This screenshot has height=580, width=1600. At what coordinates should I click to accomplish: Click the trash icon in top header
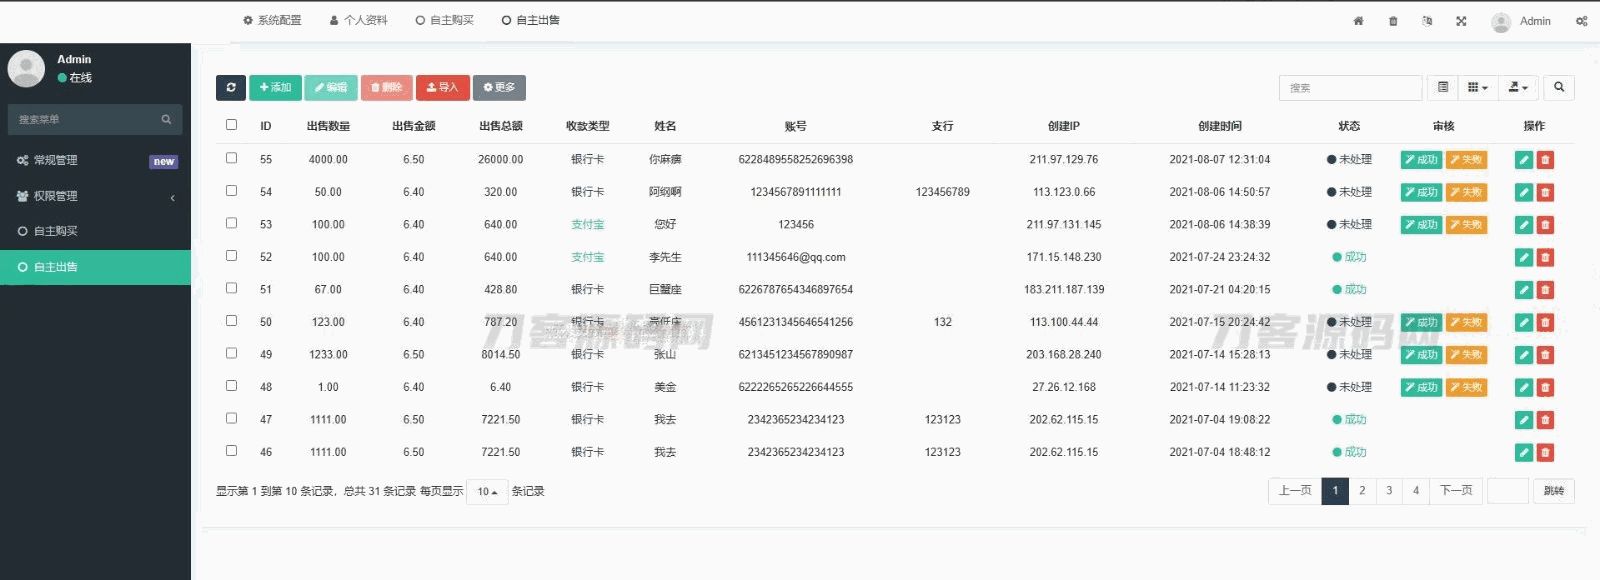tap(1393, 21)
